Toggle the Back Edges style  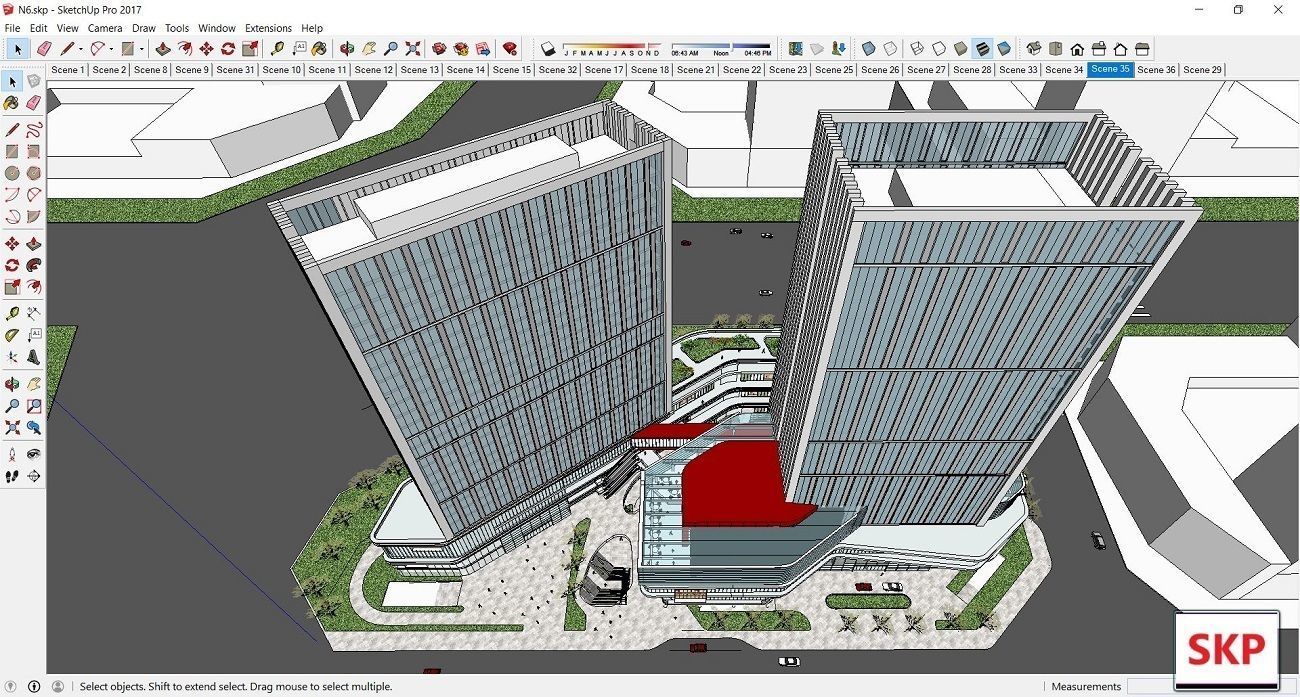890,48
